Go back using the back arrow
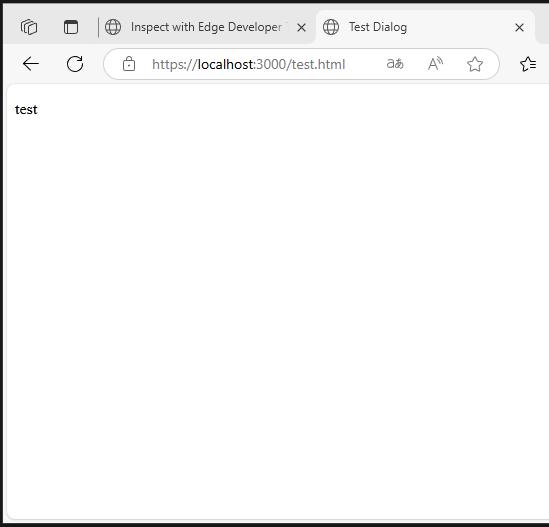 [31, 64]
